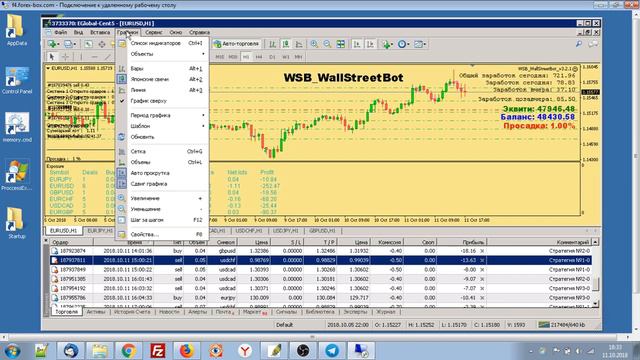Switch to the MN timeframe button
The height and width of the screenshot is (360, 640).
click(x=298, y=57)
